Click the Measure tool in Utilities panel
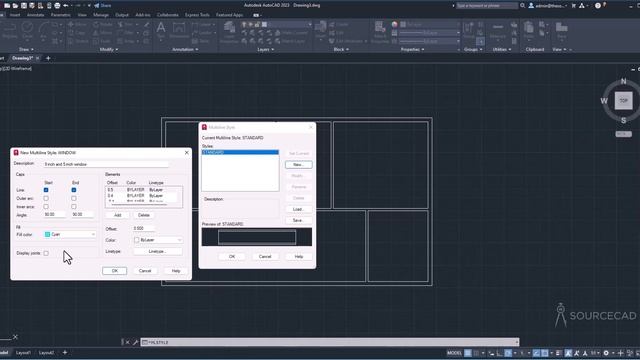The width and height of the screenshot is (640, 360). tap(498, 30)
